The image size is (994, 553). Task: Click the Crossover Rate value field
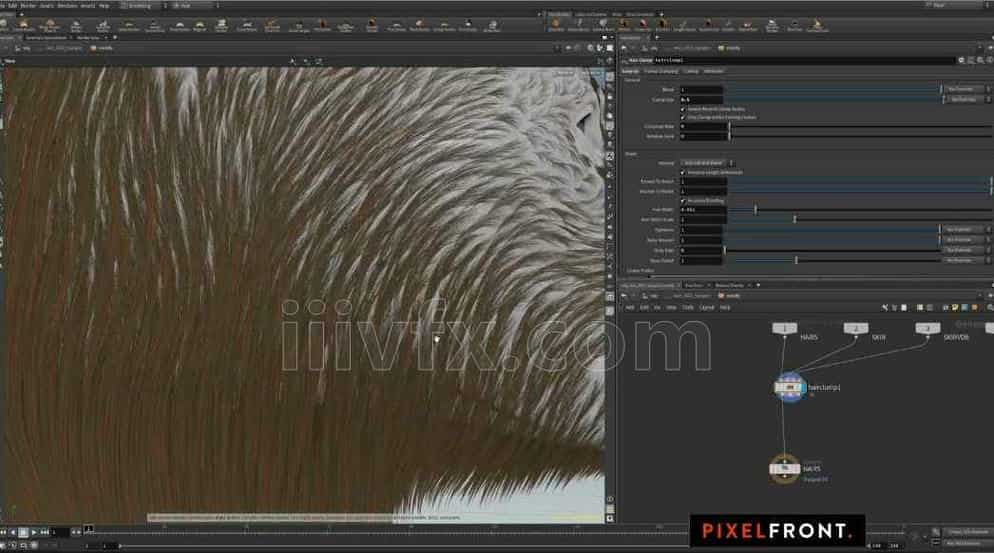tap(704, 126)
